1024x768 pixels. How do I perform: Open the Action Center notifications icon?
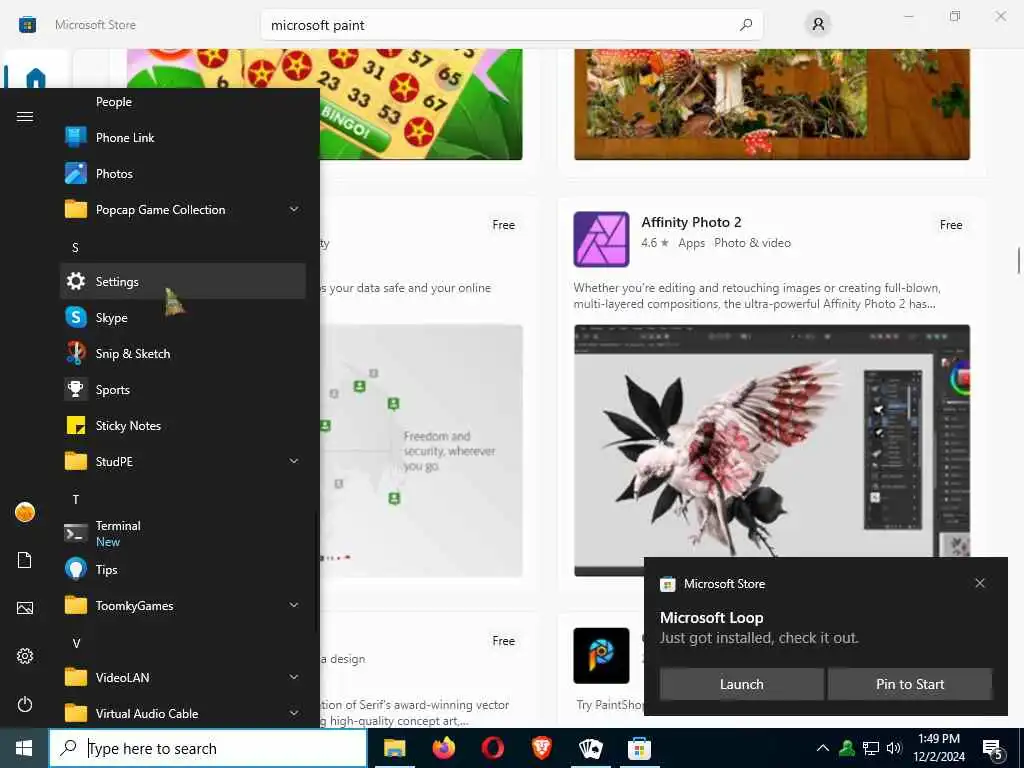(993, 749)
